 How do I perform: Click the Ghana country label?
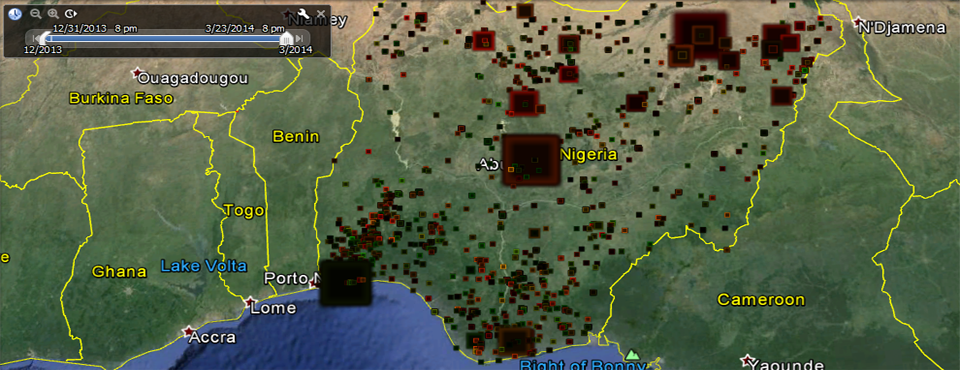coord(119,271)
